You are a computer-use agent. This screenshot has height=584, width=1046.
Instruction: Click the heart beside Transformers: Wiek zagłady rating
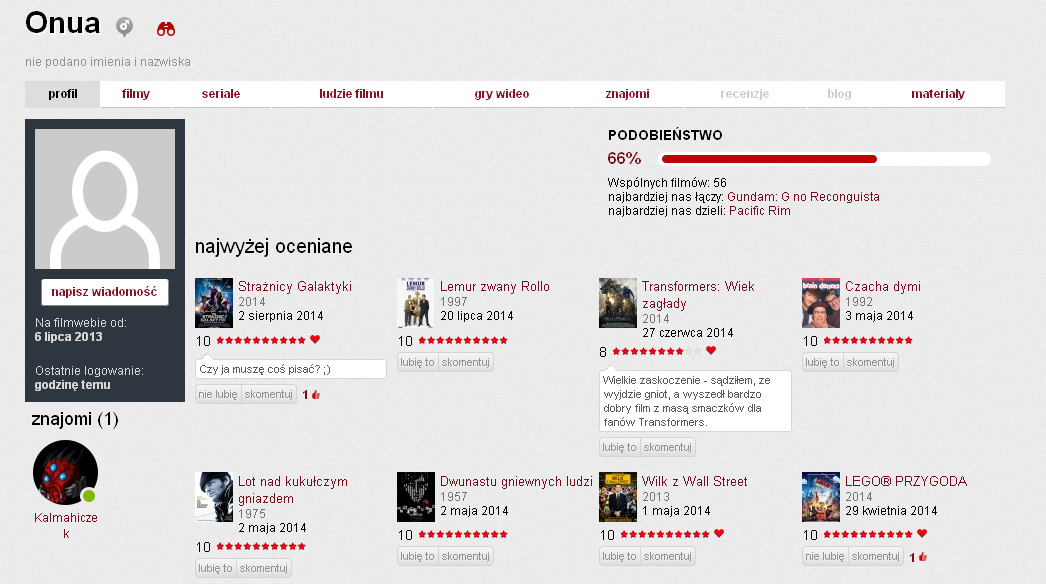pyautogui.click(x=709, y=352)
